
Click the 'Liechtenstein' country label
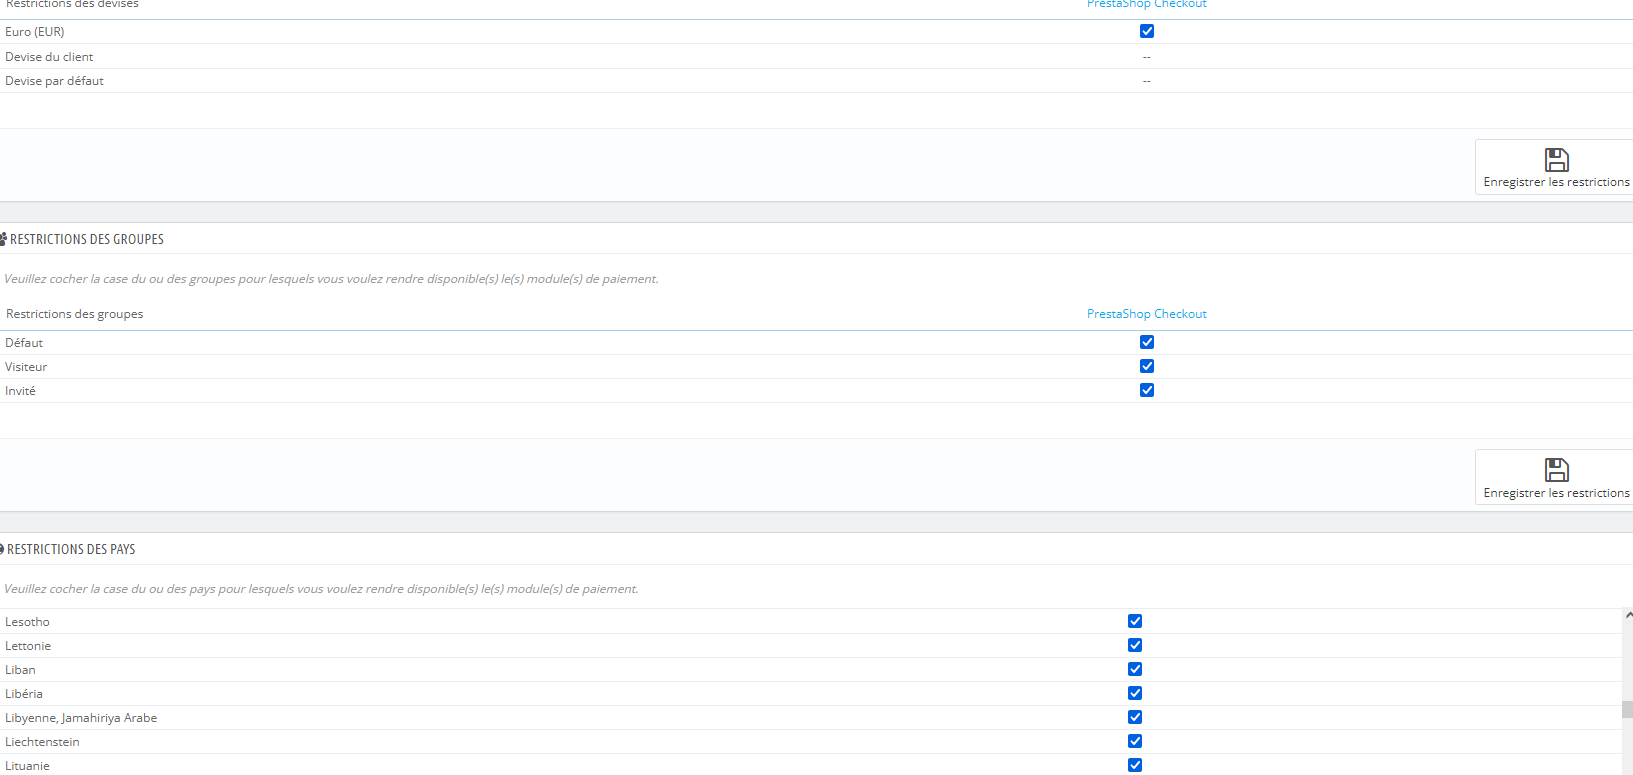point(42,742)
